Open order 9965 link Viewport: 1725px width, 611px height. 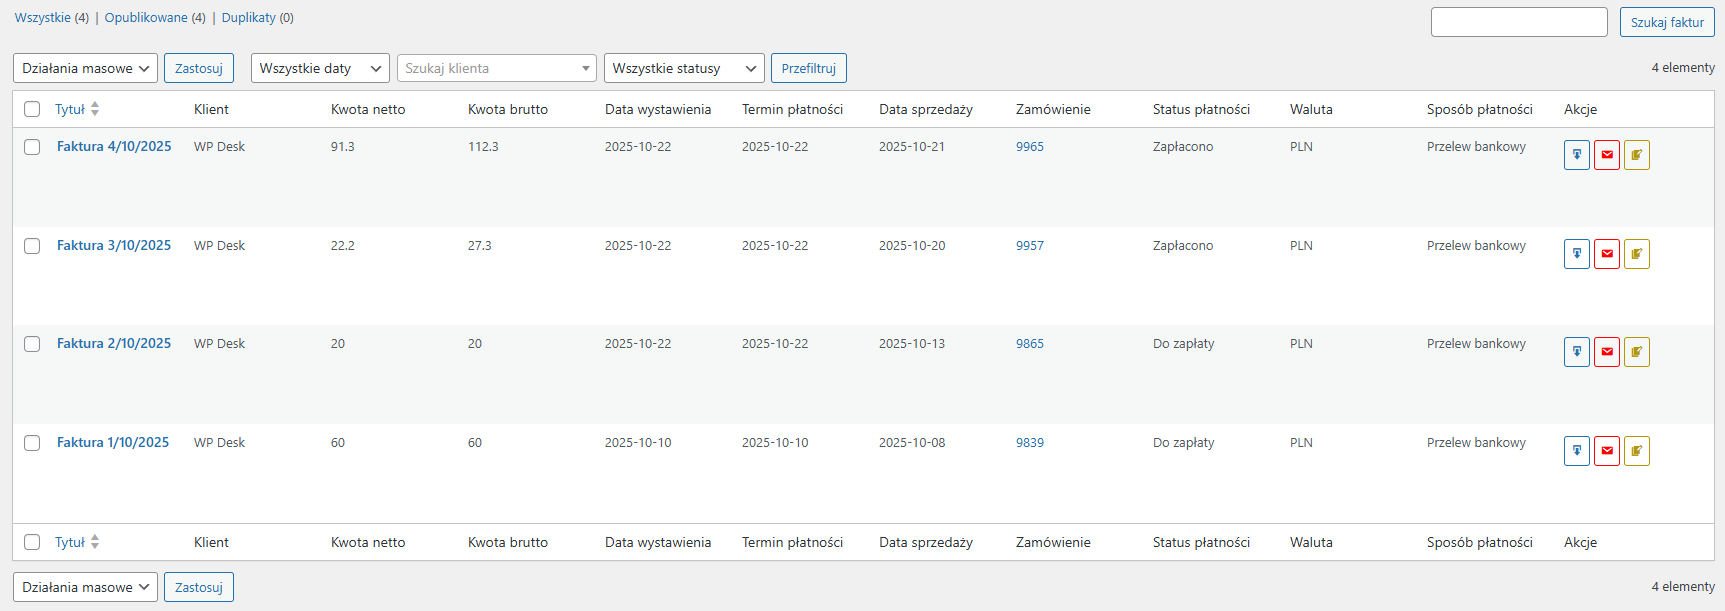click(1029, 147)
